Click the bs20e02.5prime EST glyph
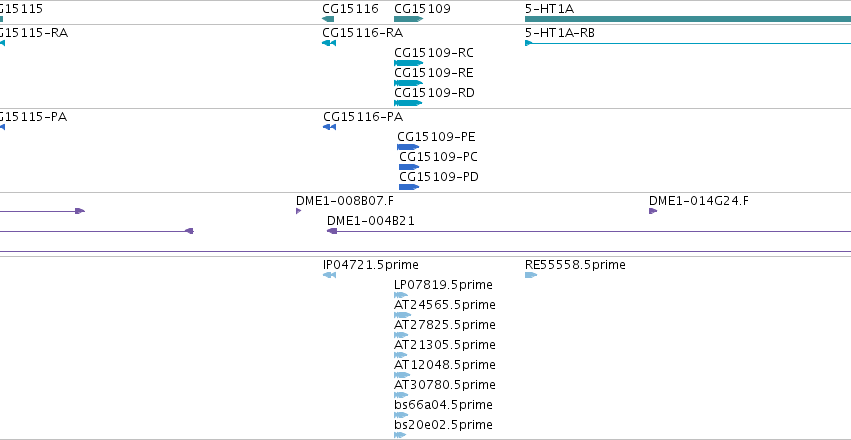Image resolution: width=851 pixels, height=440 pixels. [x=400, y=435]
